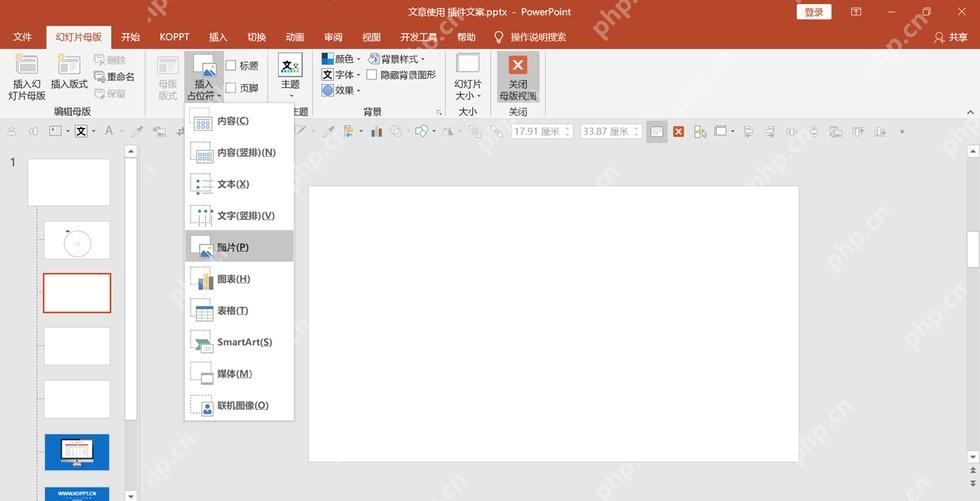Select Content vertical (N) placeholder option
Screen dimensions: 980x501
tap(239, 152)
